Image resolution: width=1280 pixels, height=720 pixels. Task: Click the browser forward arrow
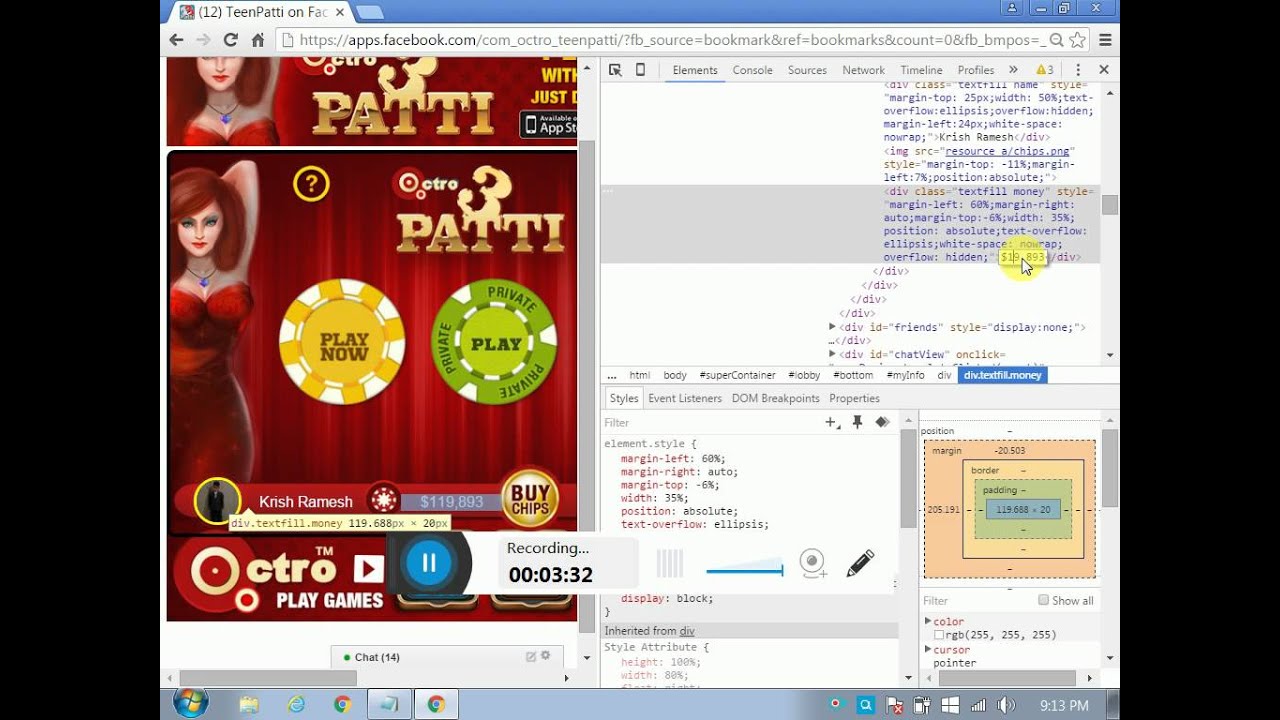point(204,40)
